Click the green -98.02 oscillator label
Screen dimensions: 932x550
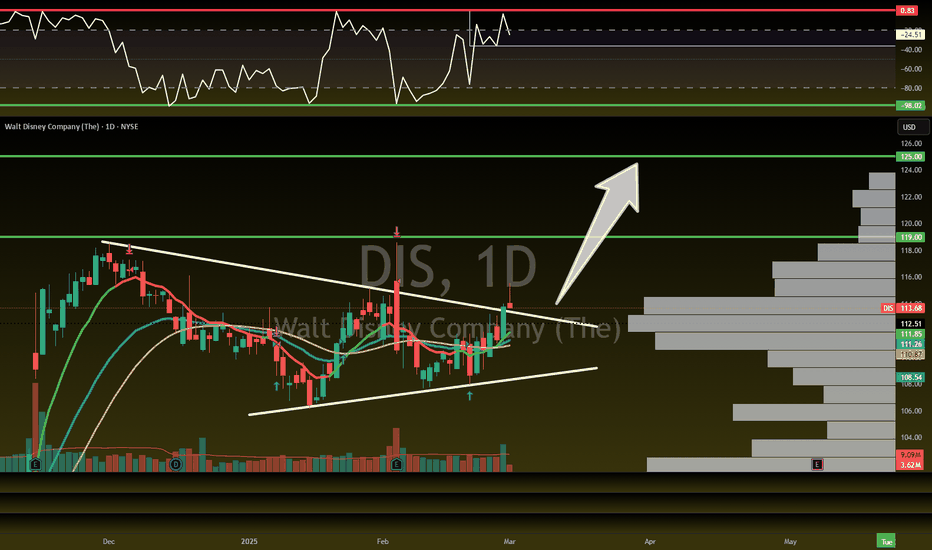coord(911,105)
